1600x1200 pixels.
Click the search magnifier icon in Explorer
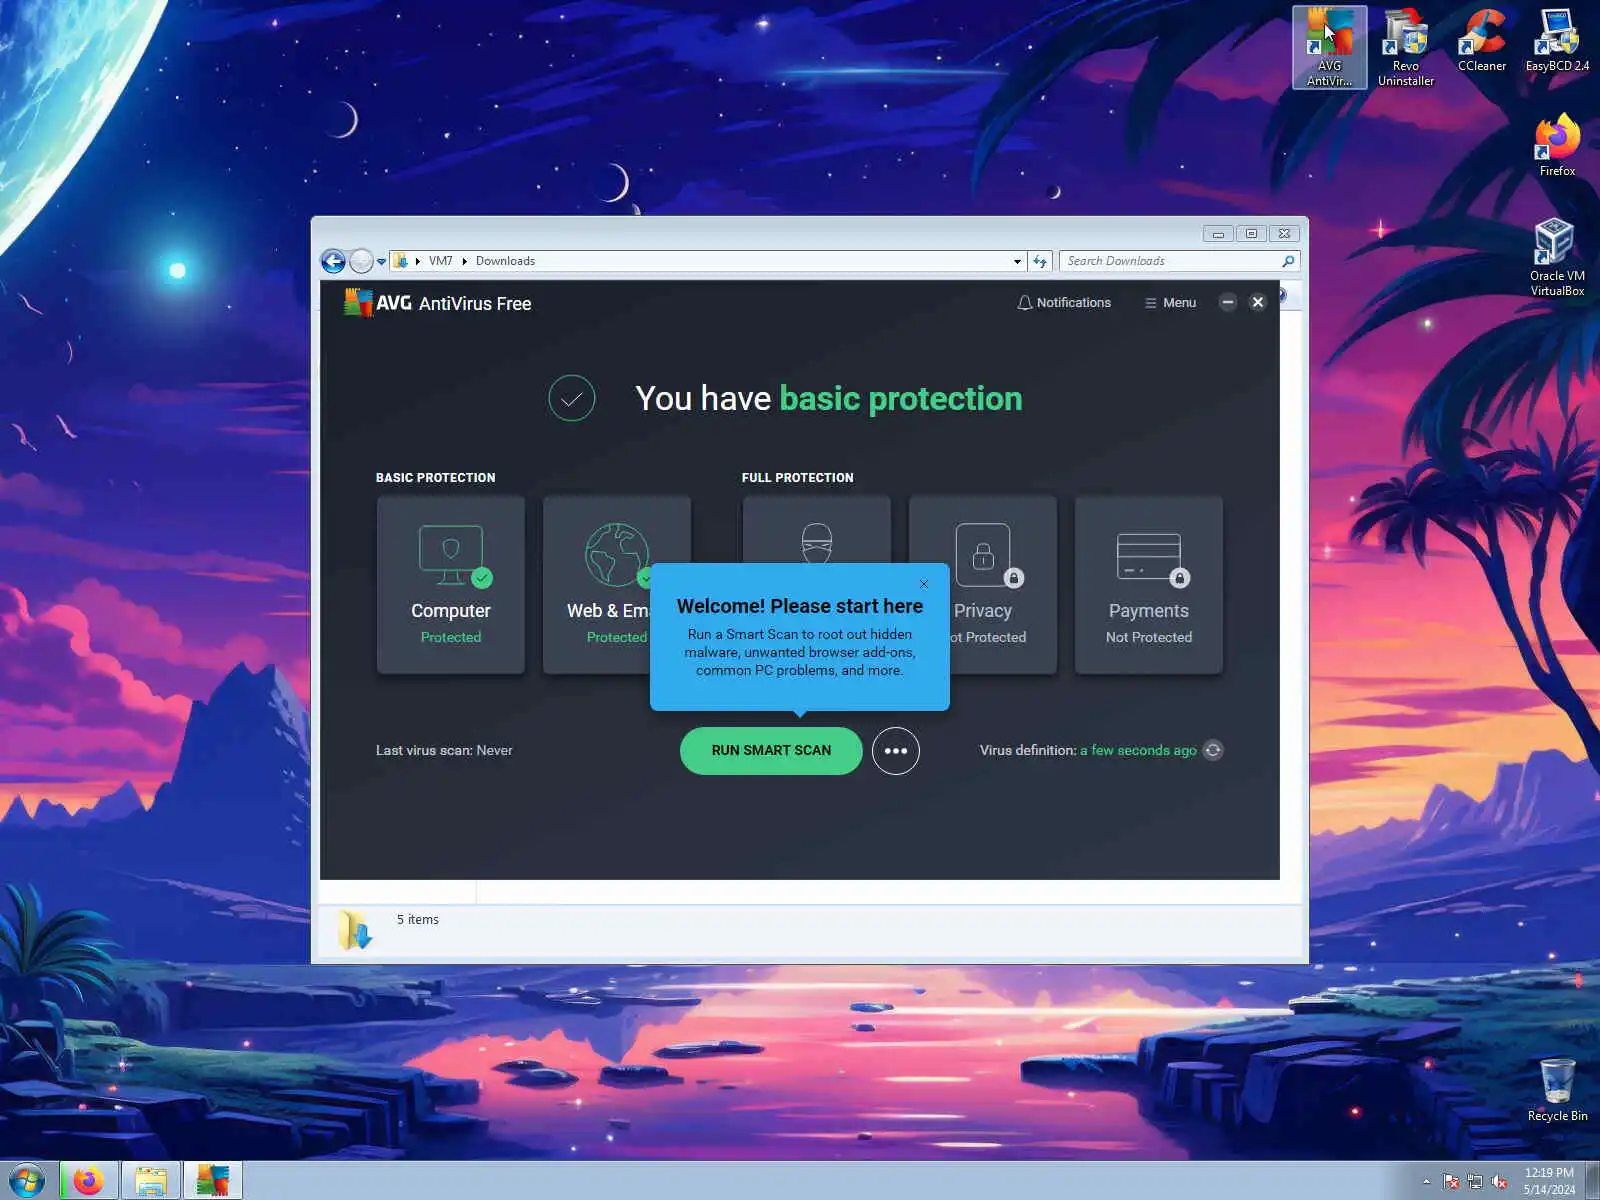1289,261
